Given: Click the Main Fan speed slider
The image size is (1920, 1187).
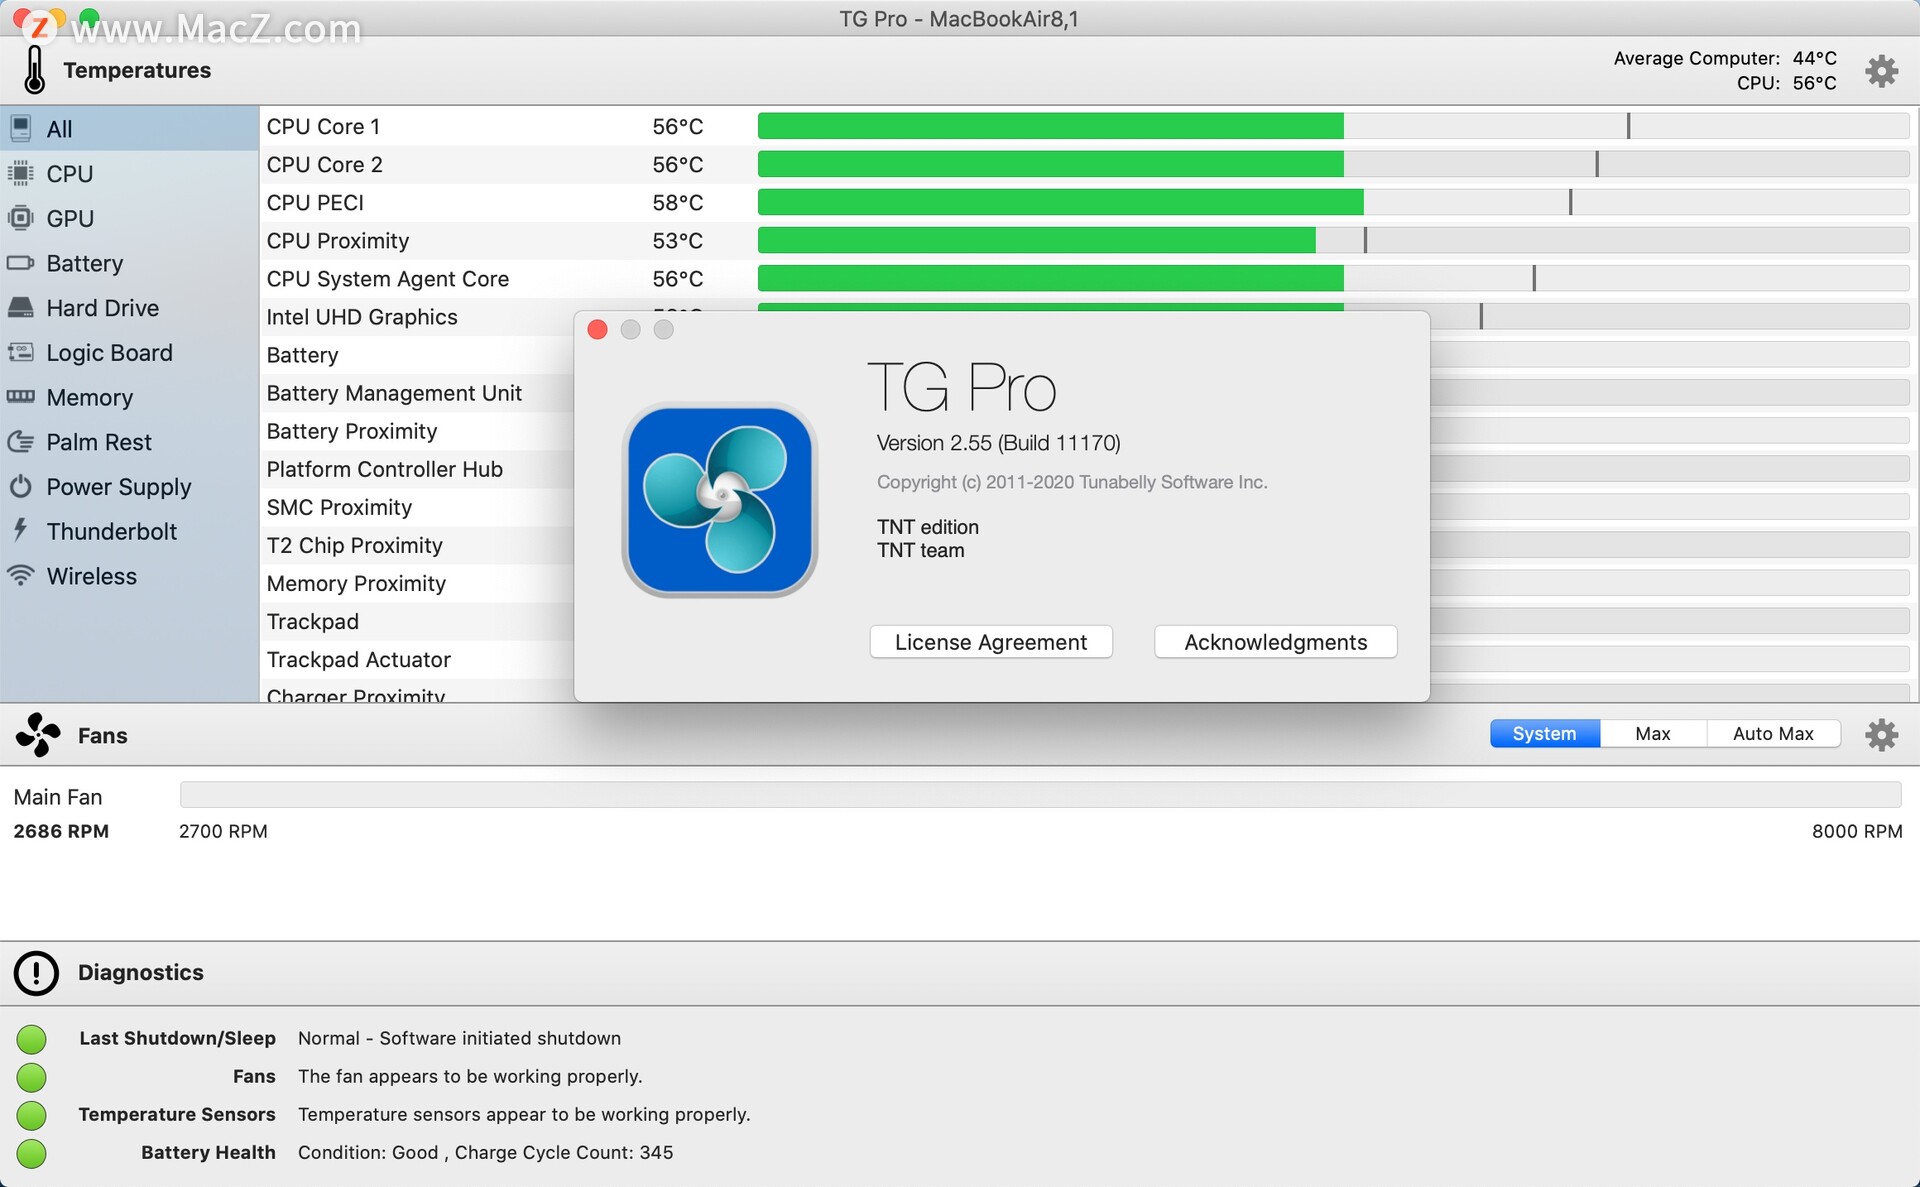Looking at the screenshot, I should 1040,795.
